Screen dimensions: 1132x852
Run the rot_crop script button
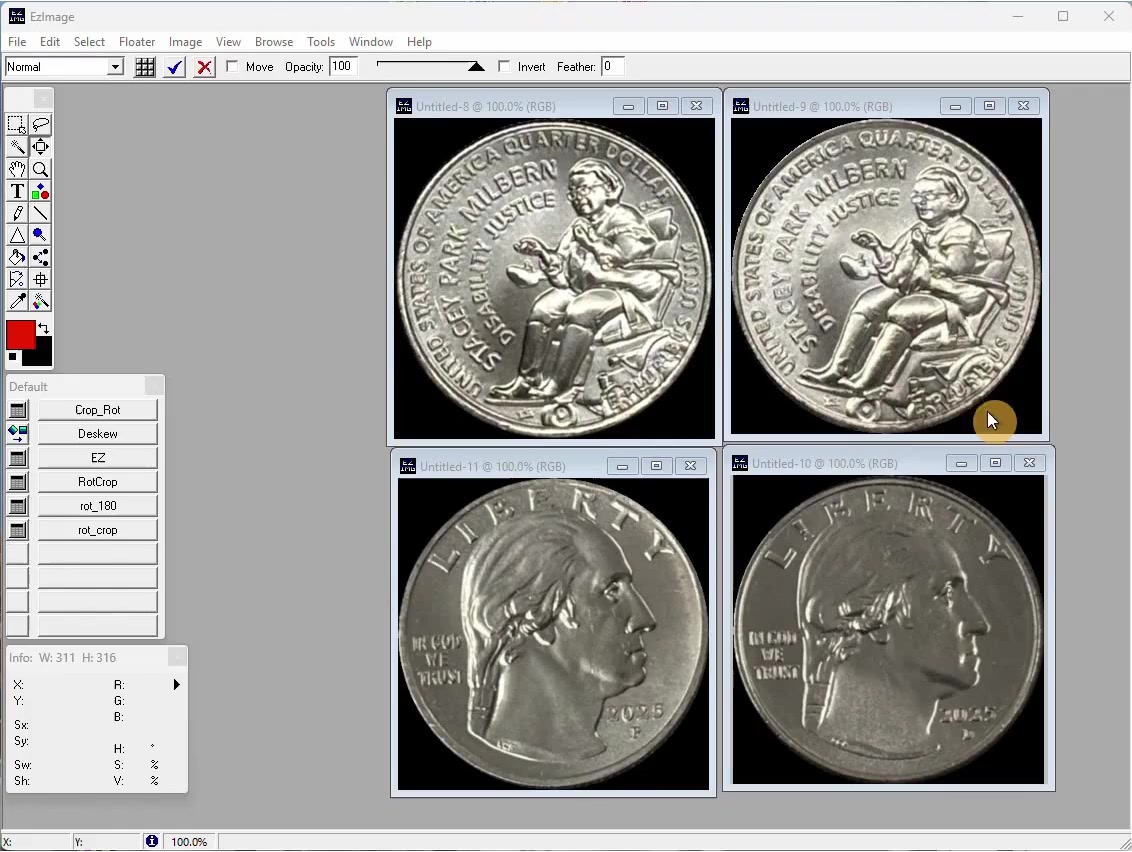(97, 530)
